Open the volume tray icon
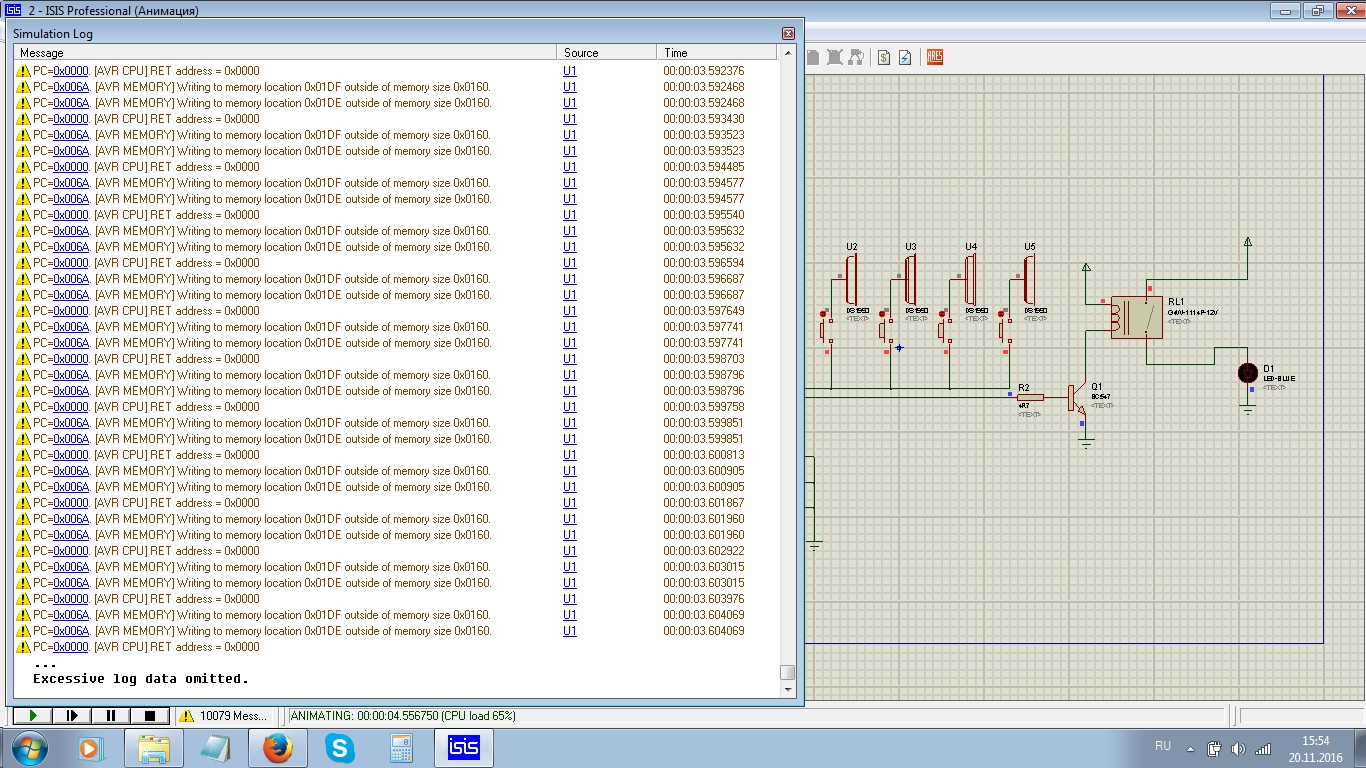Screen dimensions: 1366x768 (1238, 748)
